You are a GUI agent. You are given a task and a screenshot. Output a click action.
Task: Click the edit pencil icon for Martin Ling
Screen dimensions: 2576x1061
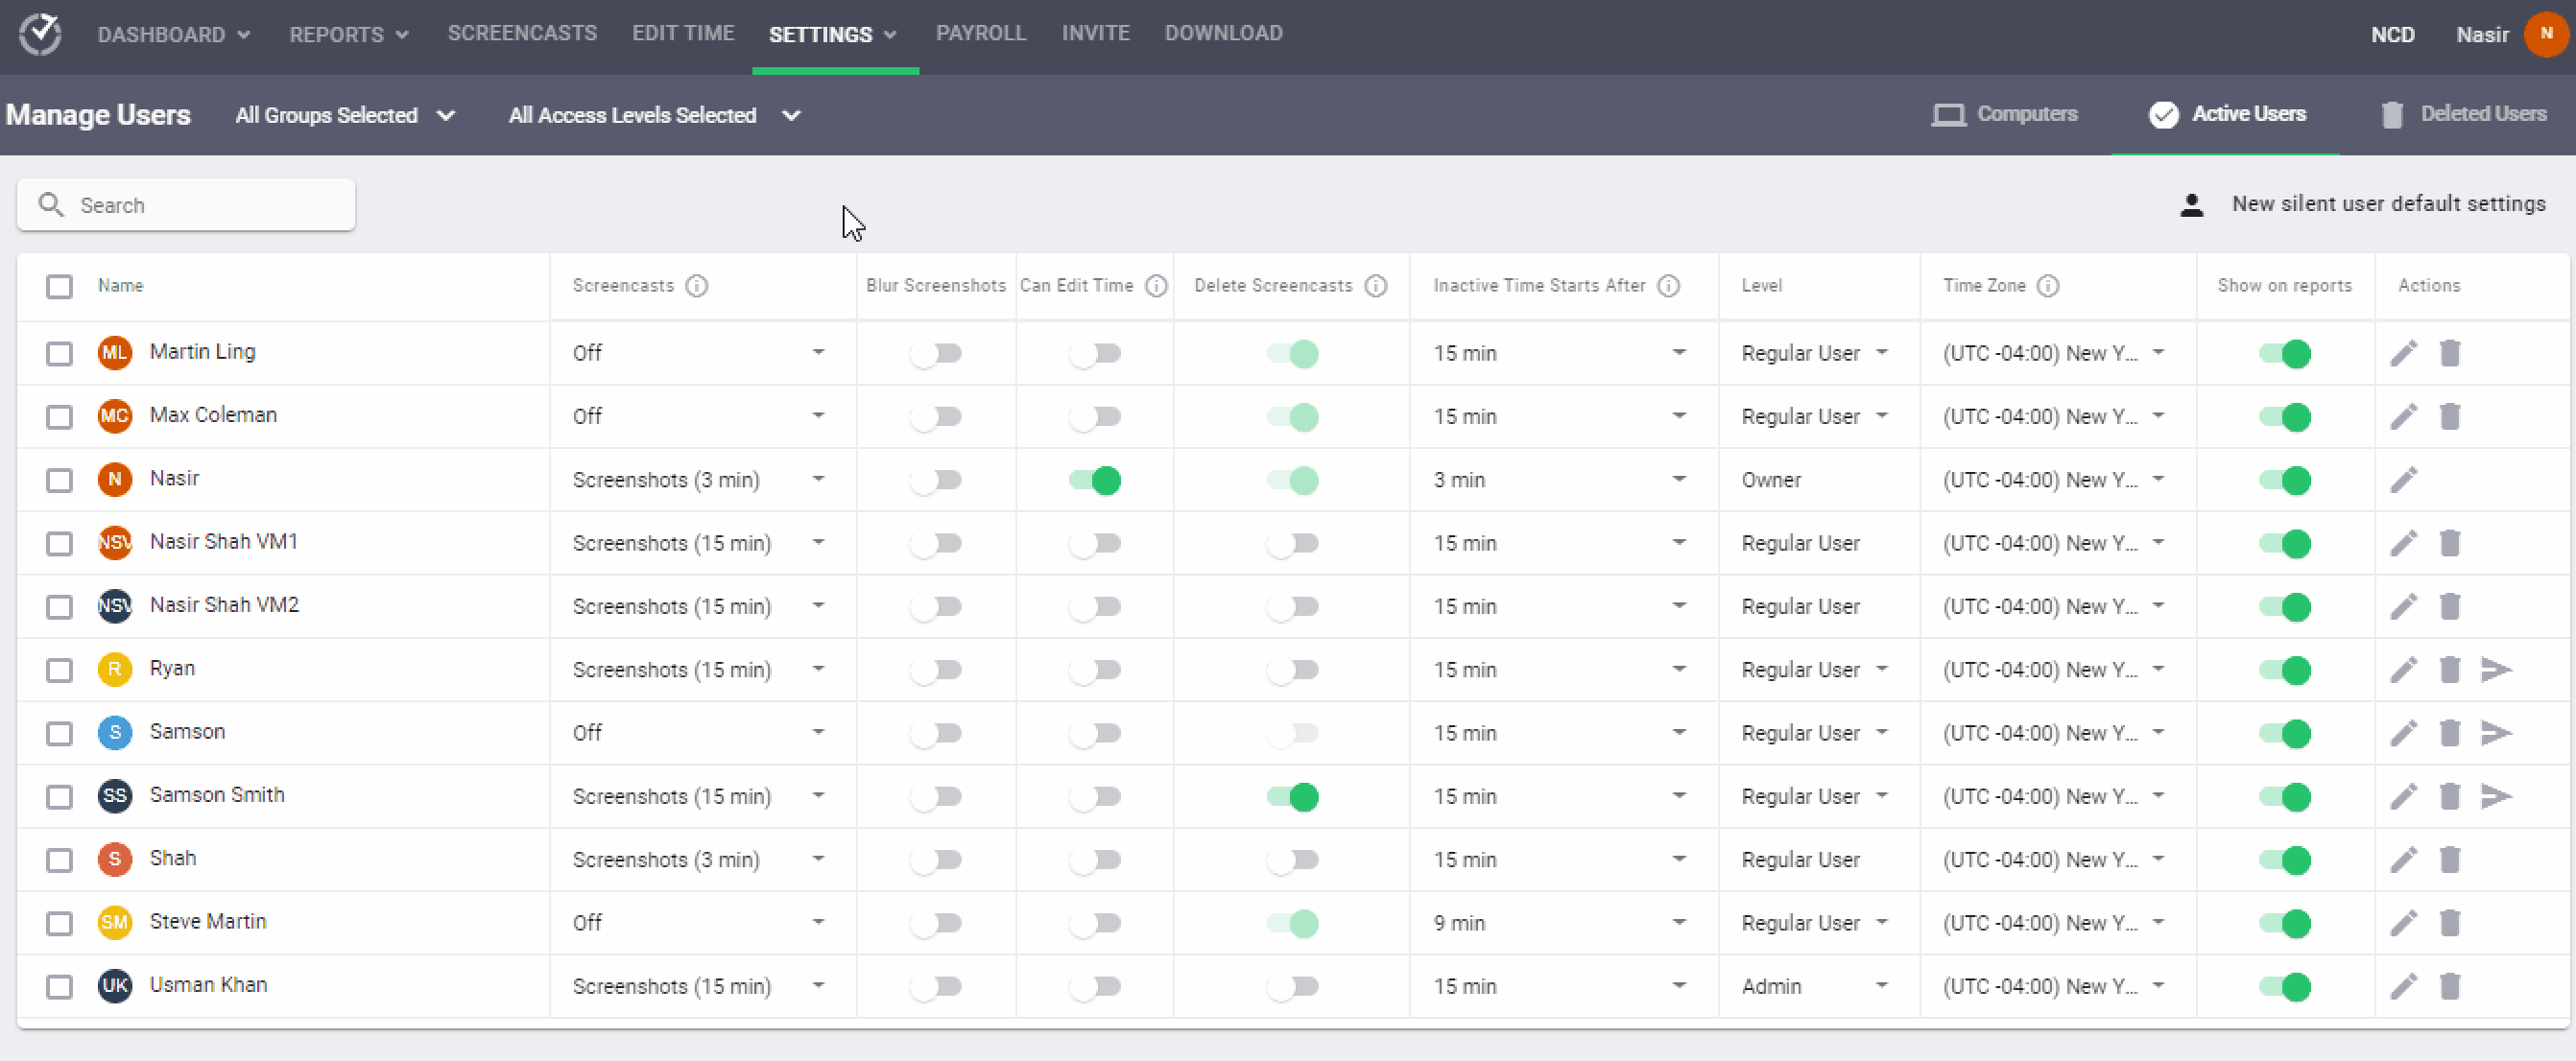coord(2403,353)
